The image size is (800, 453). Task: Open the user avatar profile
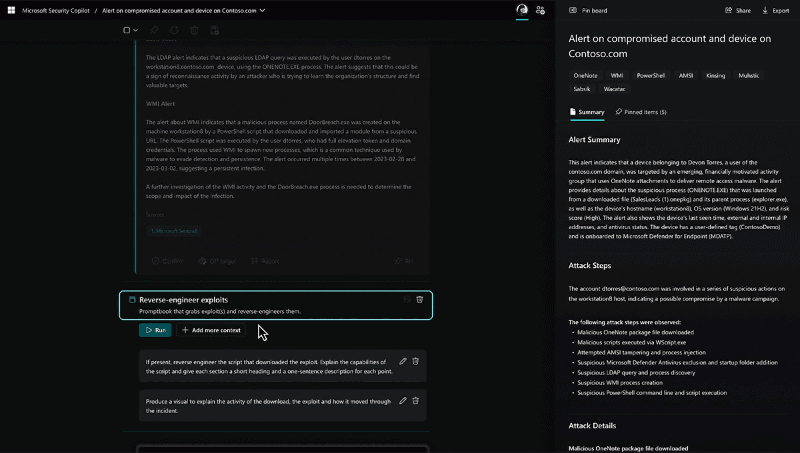click(x=521, y=10)
